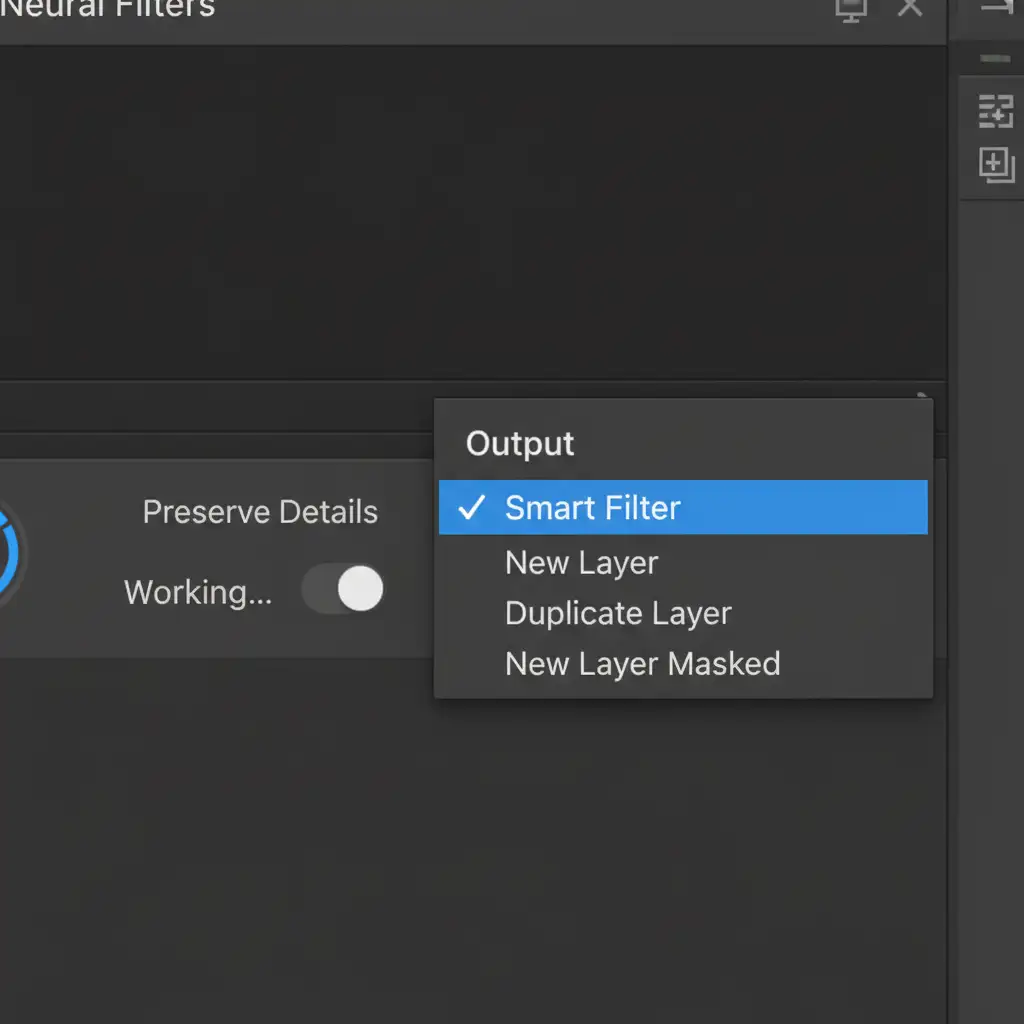Screen dimensions: 1024x1024
Task: Click the stacked squares plus icon in right dock
Action: point(996,165)
